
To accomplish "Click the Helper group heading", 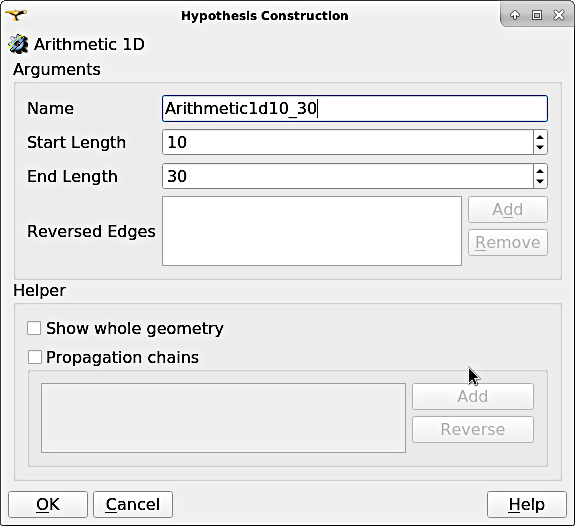I will 40,291.
